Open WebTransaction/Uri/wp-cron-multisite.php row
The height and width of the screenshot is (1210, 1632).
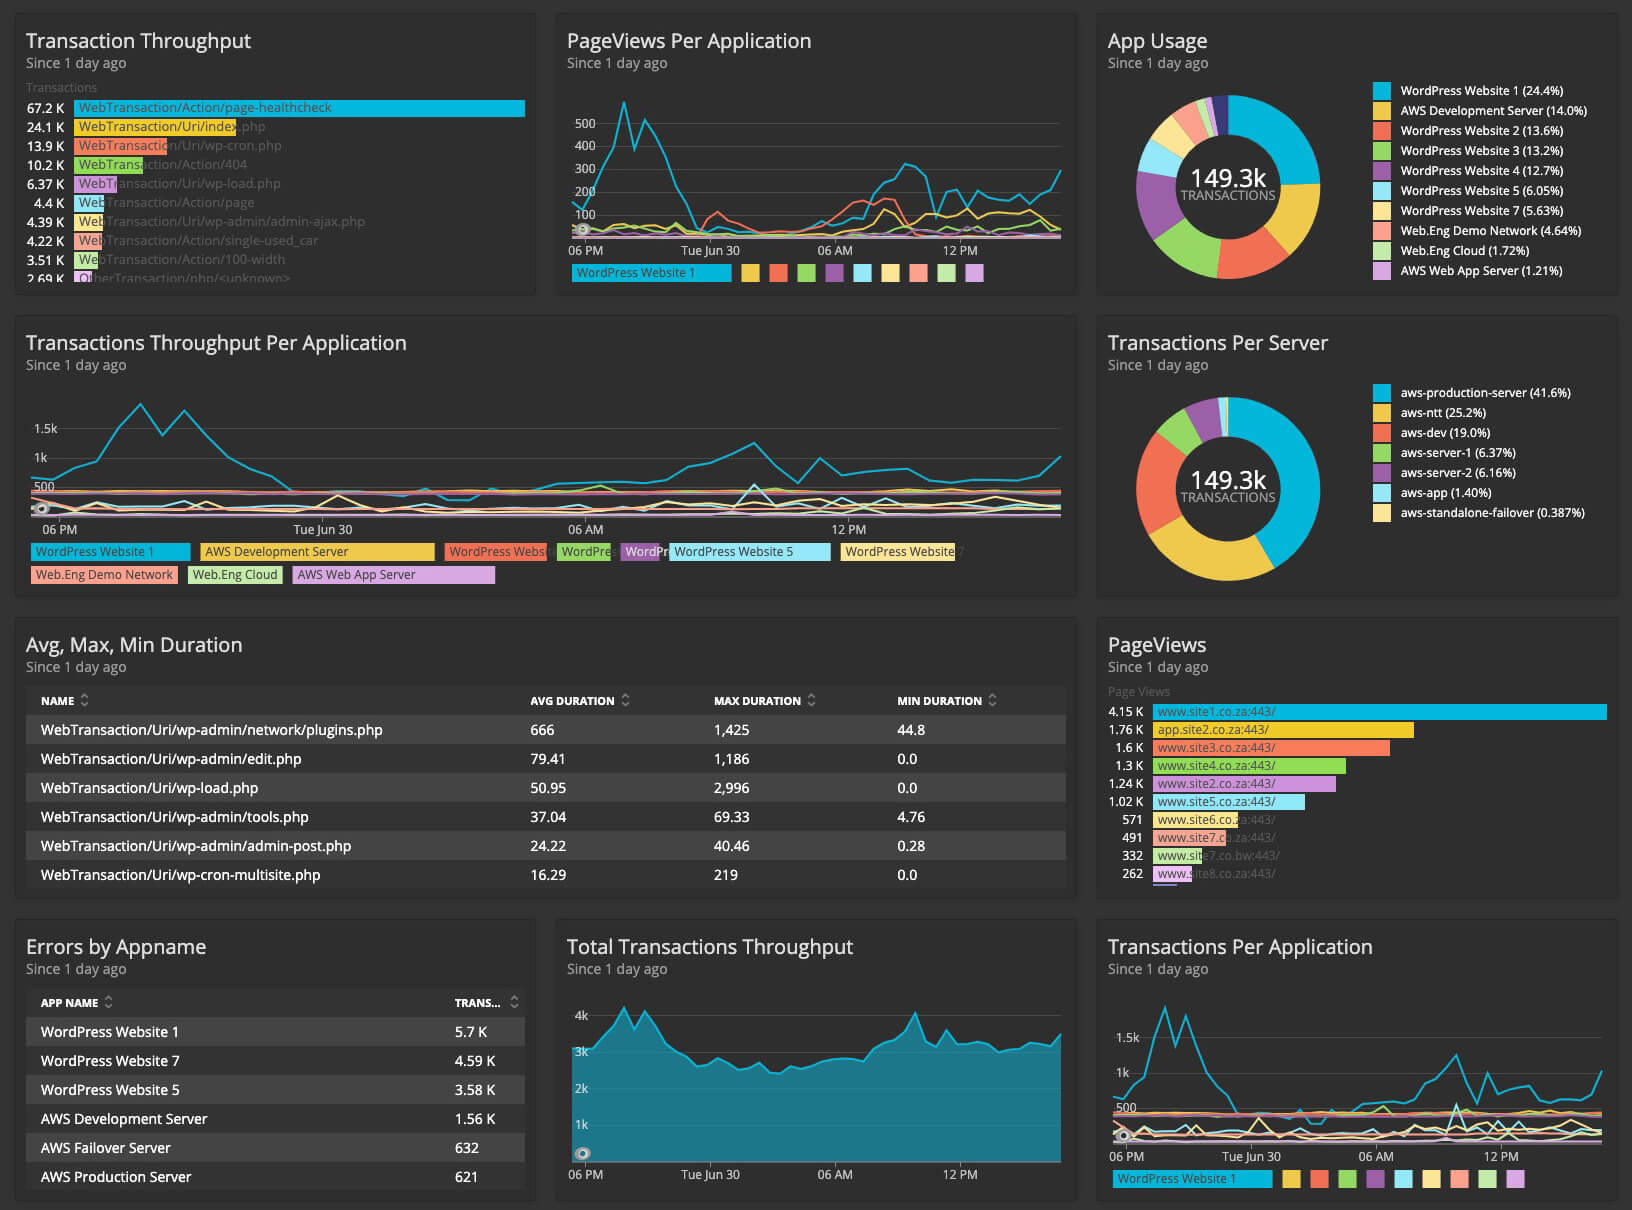pyautogui.click(x=545, y=875)
